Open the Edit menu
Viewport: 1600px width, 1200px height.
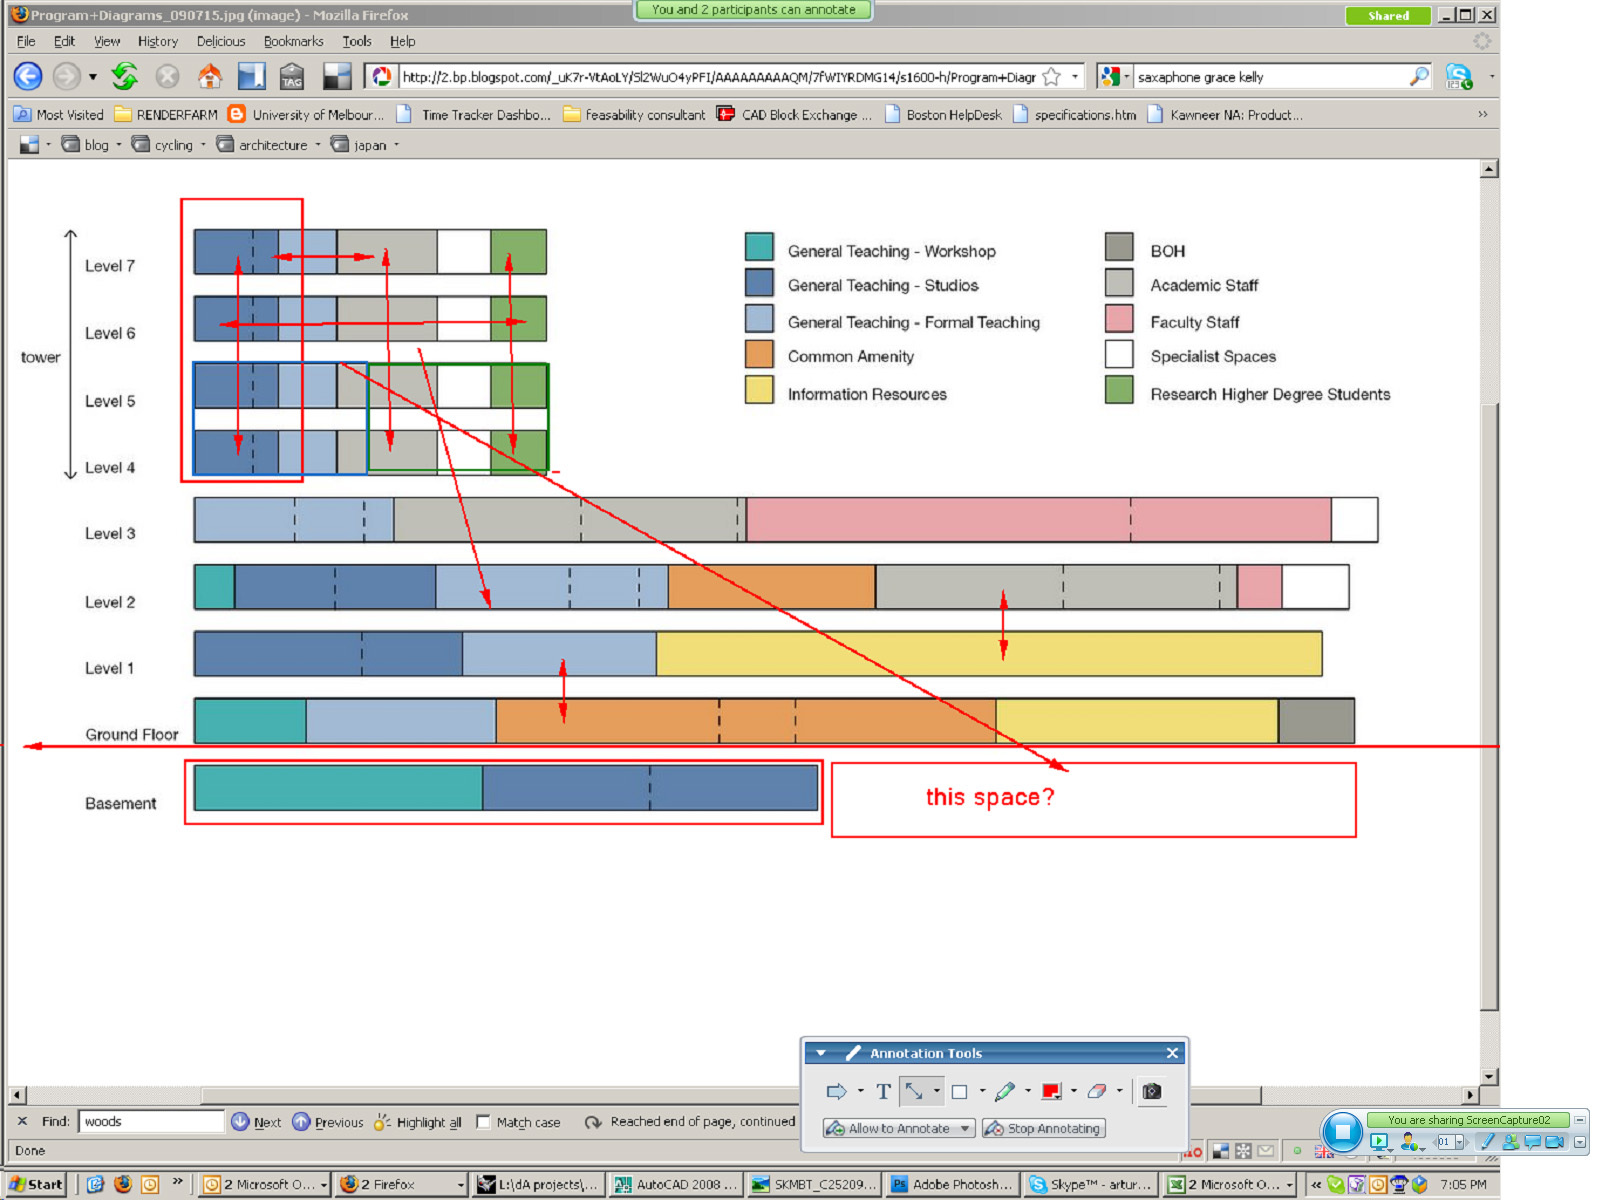[64, 41]
